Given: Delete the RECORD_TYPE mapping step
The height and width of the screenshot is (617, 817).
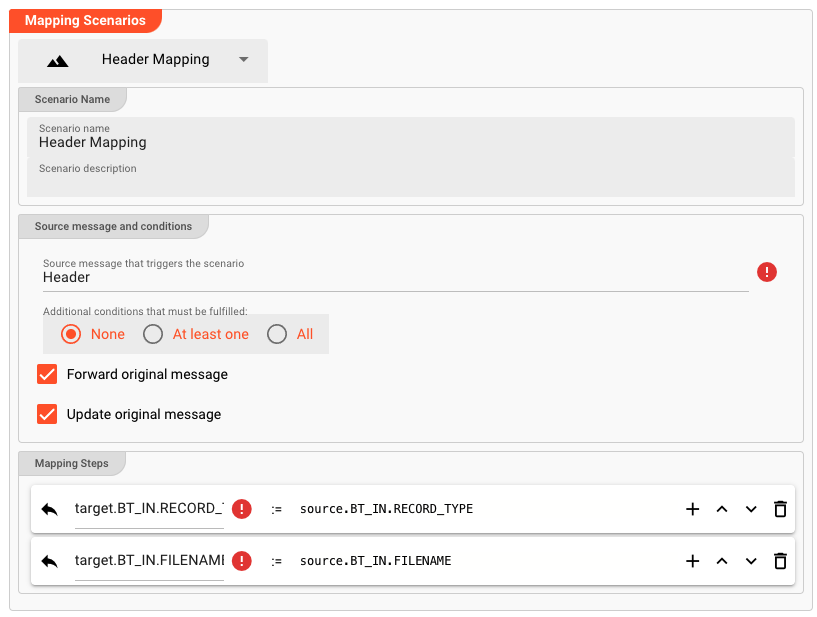Looking at the screenshot, I should tap(780, 509).
